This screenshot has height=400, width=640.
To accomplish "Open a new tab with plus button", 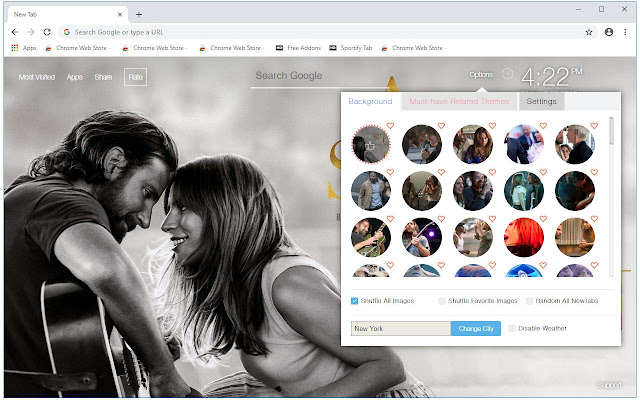I will tap(139, 15).
